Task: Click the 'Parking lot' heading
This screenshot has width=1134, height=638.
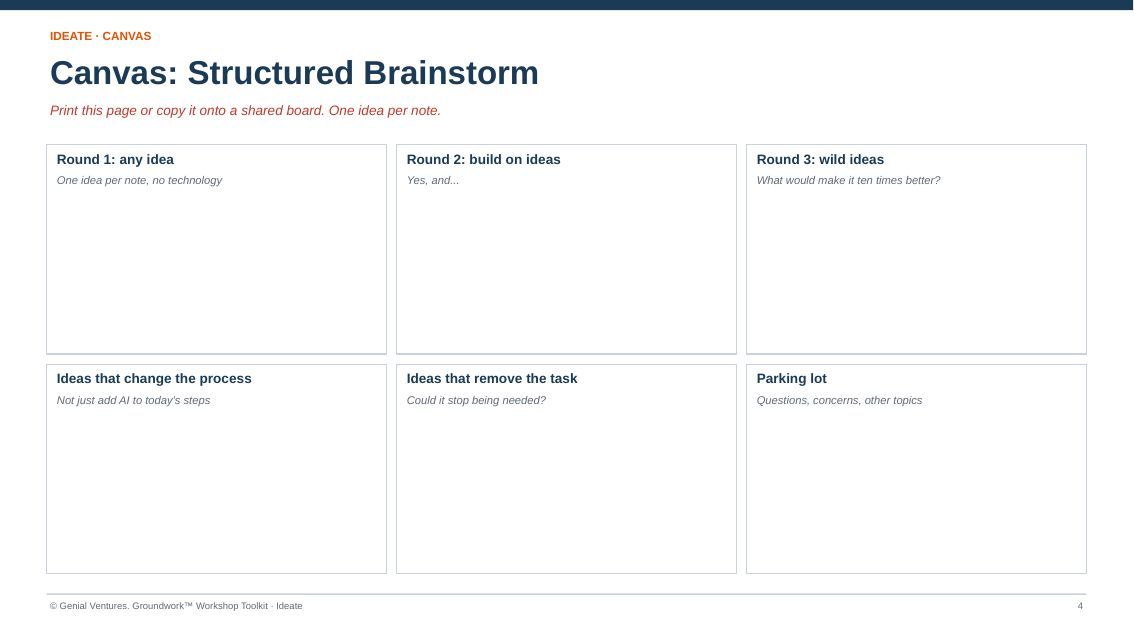Action: coord(791,378)
